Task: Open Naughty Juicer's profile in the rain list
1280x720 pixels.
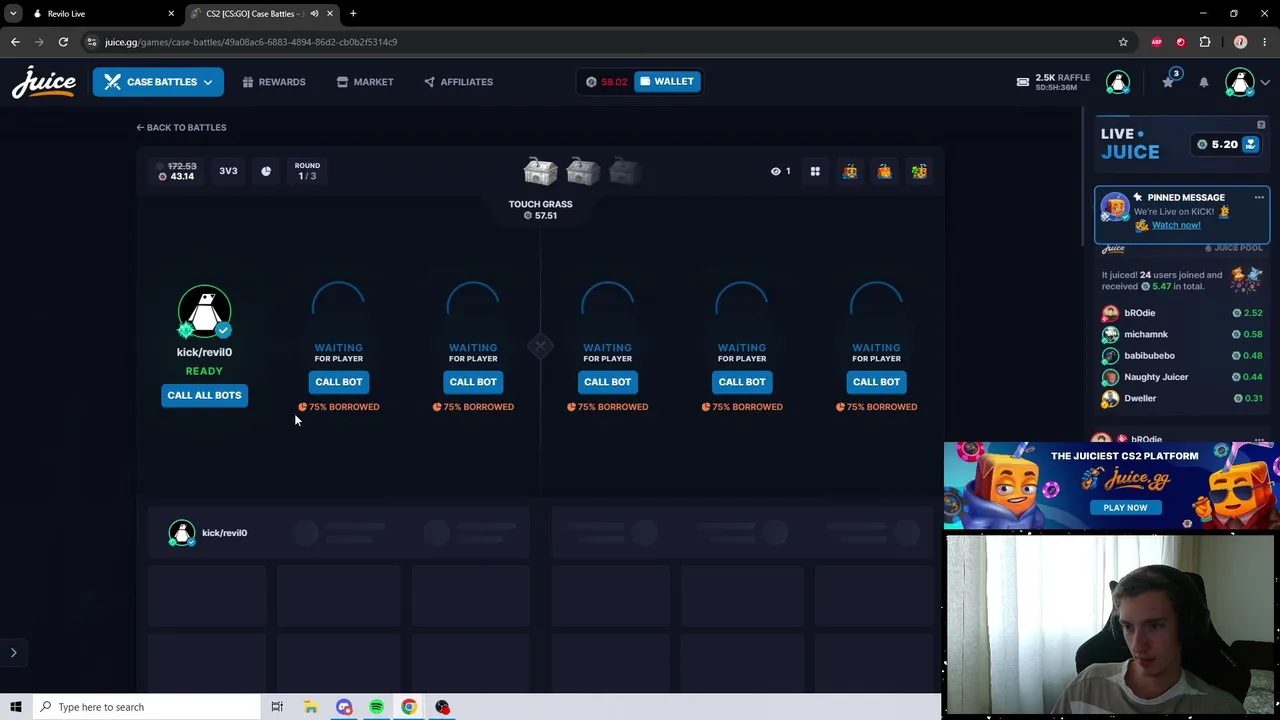Action: click(1156, 377)
